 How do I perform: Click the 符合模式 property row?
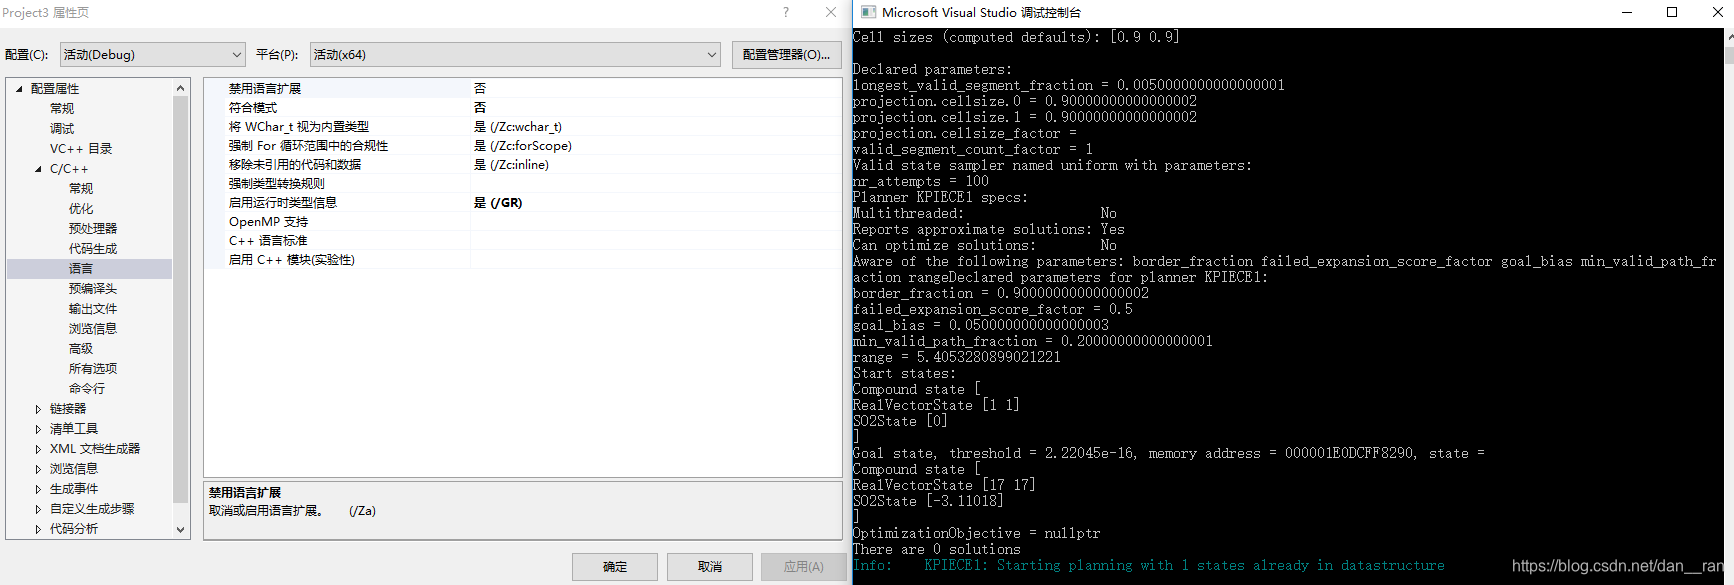523,108
